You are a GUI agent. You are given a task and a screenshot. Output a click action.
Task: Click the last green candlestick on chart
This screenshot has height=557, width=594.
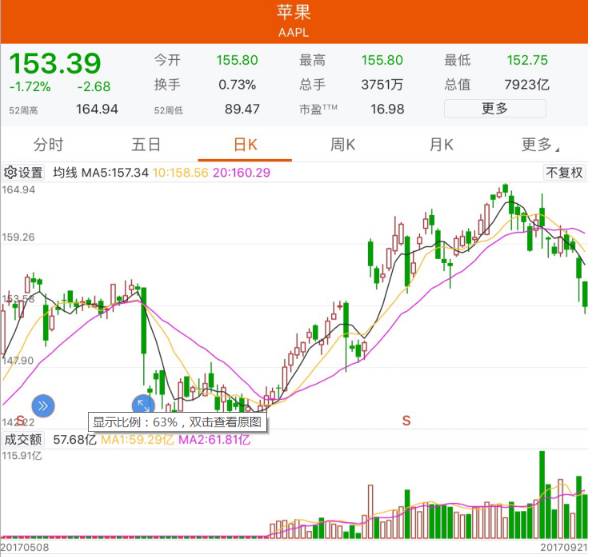pyautogui.click(x=585, y=297)
